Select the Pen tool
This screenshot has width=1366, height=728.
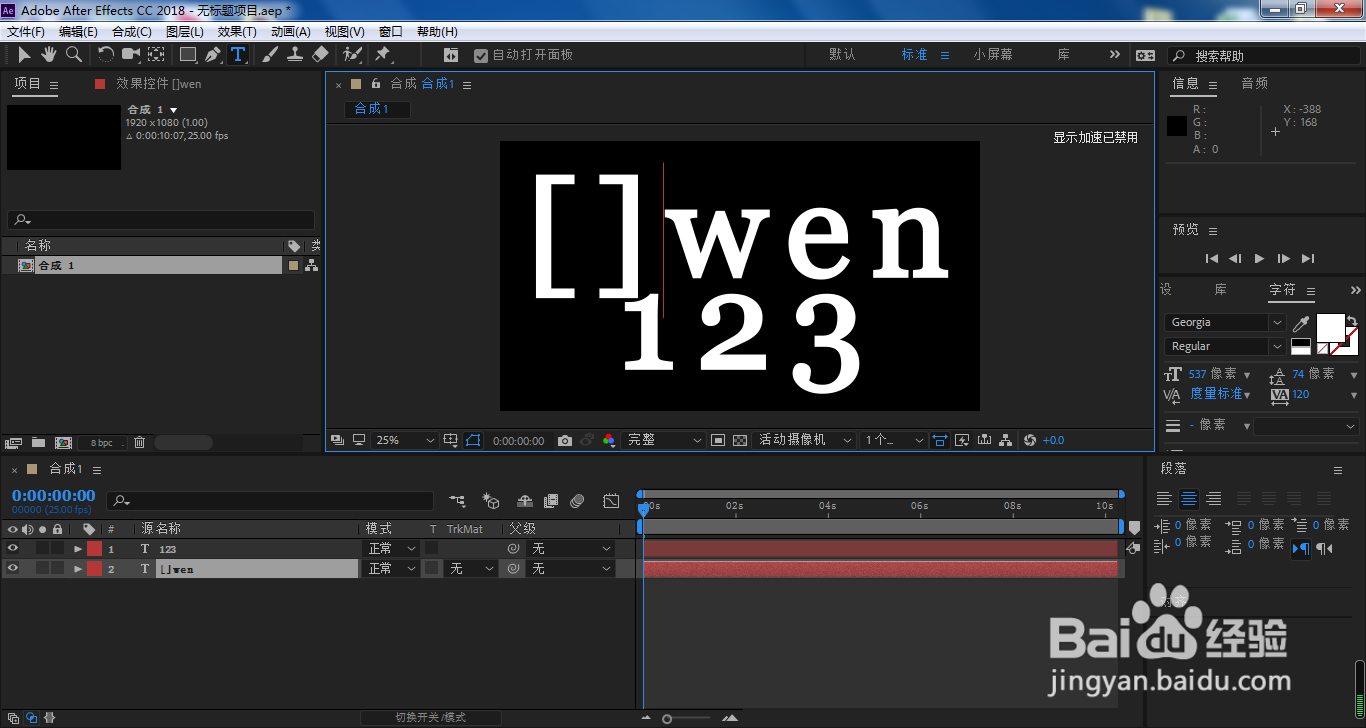[213, 55]
